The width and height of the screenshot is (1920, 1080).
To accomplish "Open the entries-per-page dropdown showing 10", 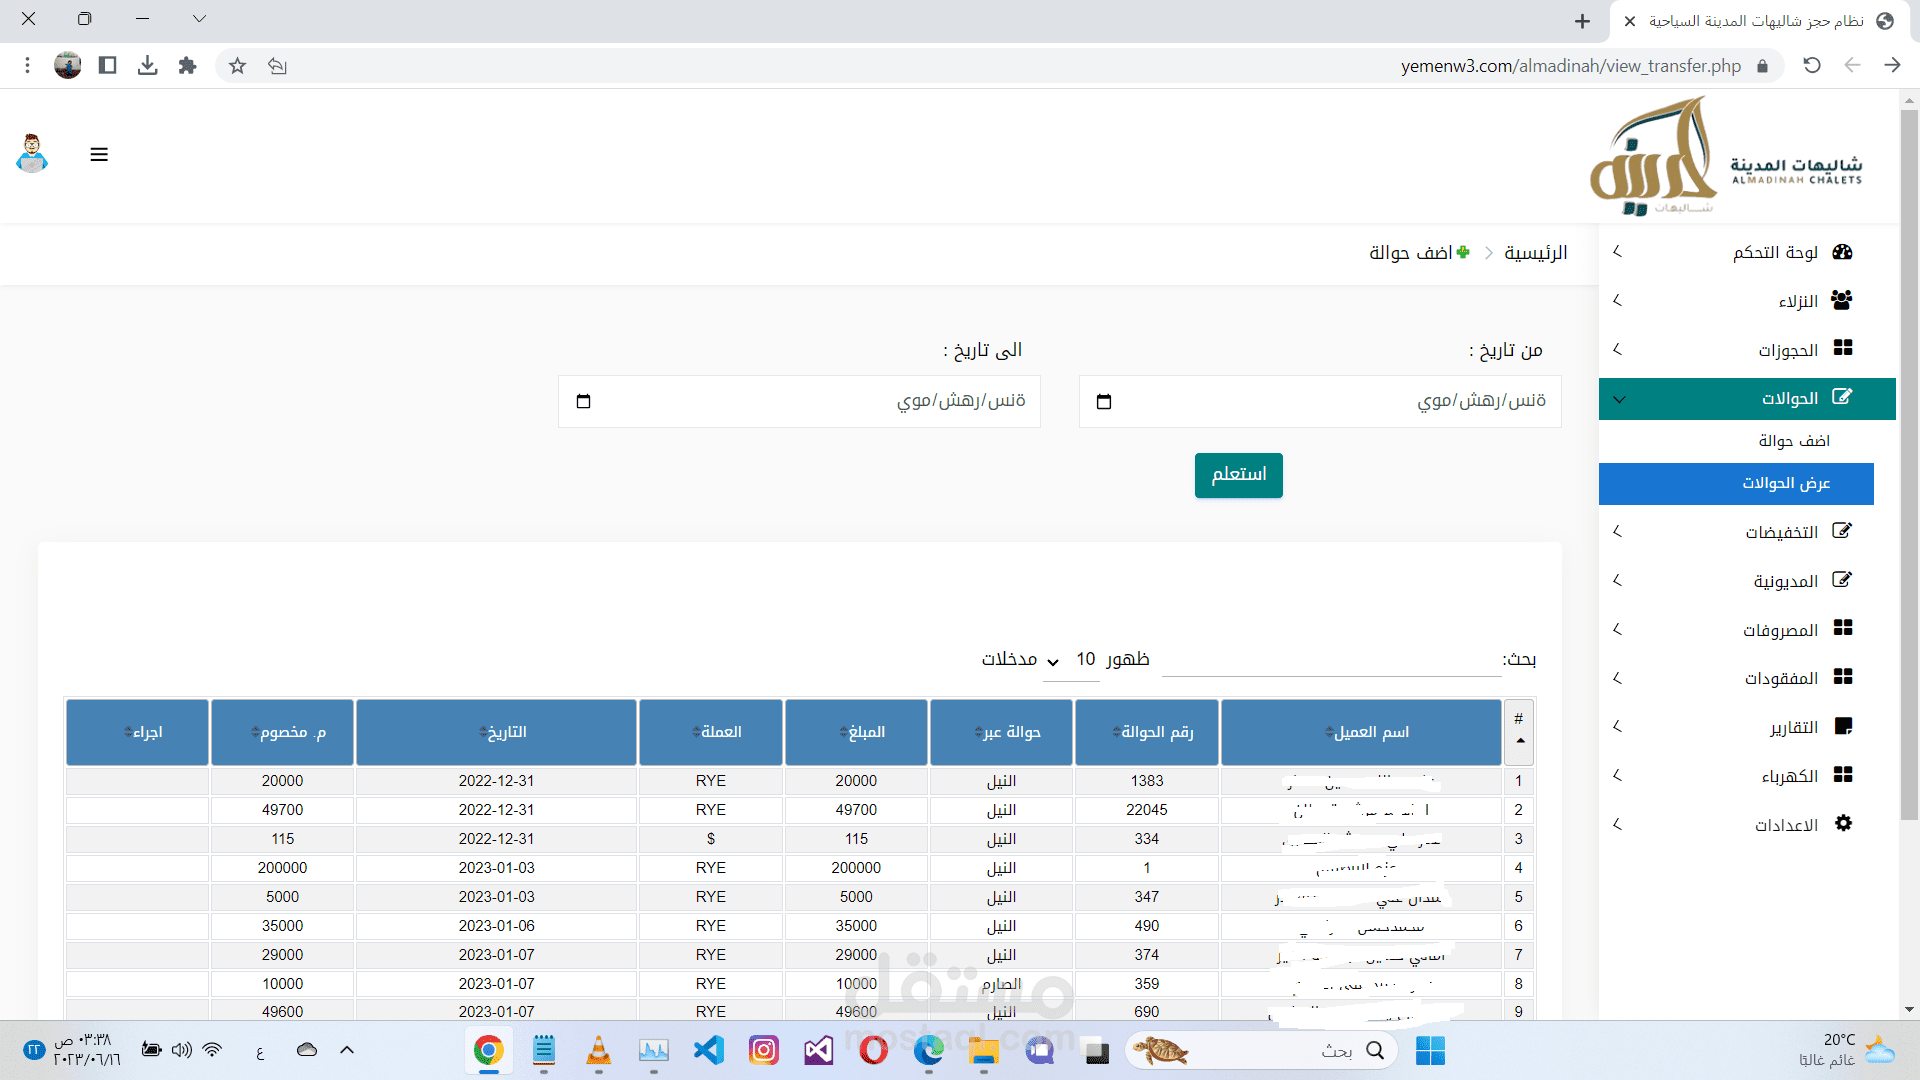I will point(1070,660).
